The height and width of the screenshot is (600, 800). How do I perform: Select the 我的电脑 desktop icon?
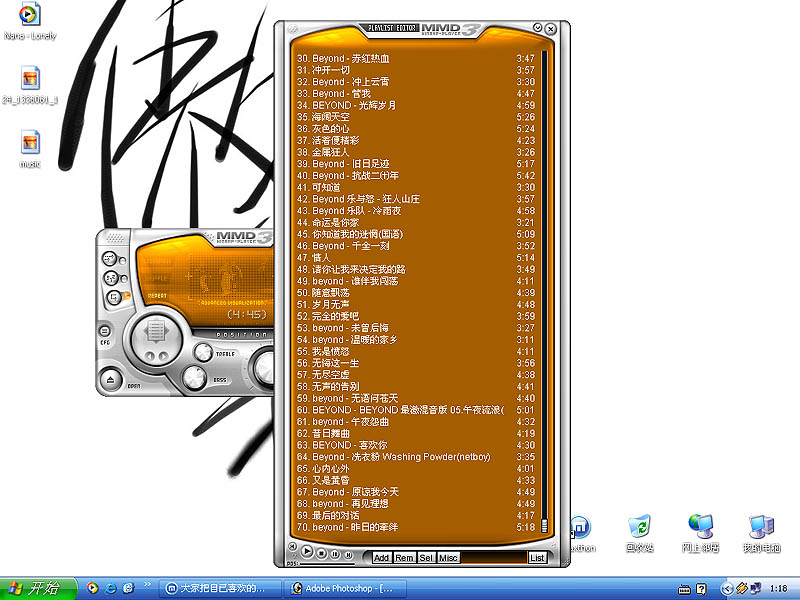[x=761, y=533]
